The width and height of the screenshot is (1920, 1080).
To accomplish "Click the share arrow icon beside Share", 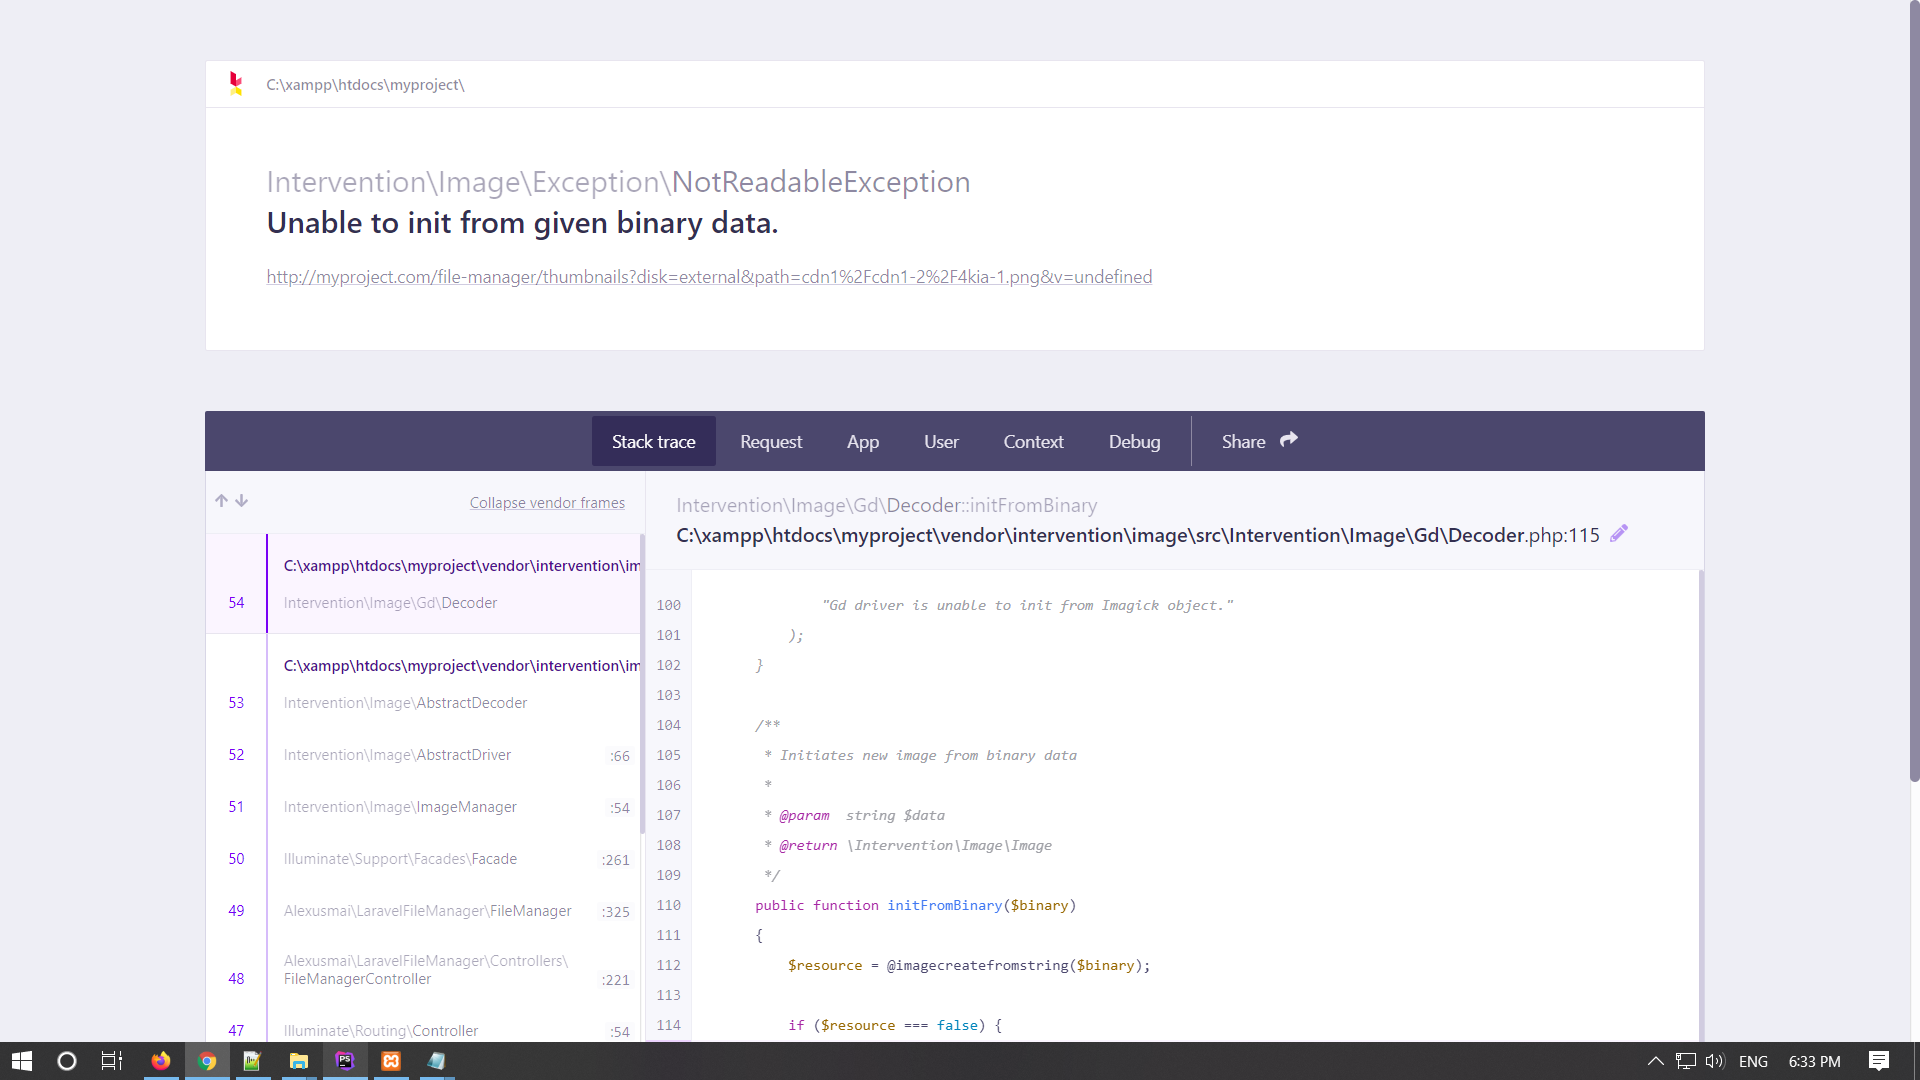I will pyautogui.click(x=1288, y=439).
